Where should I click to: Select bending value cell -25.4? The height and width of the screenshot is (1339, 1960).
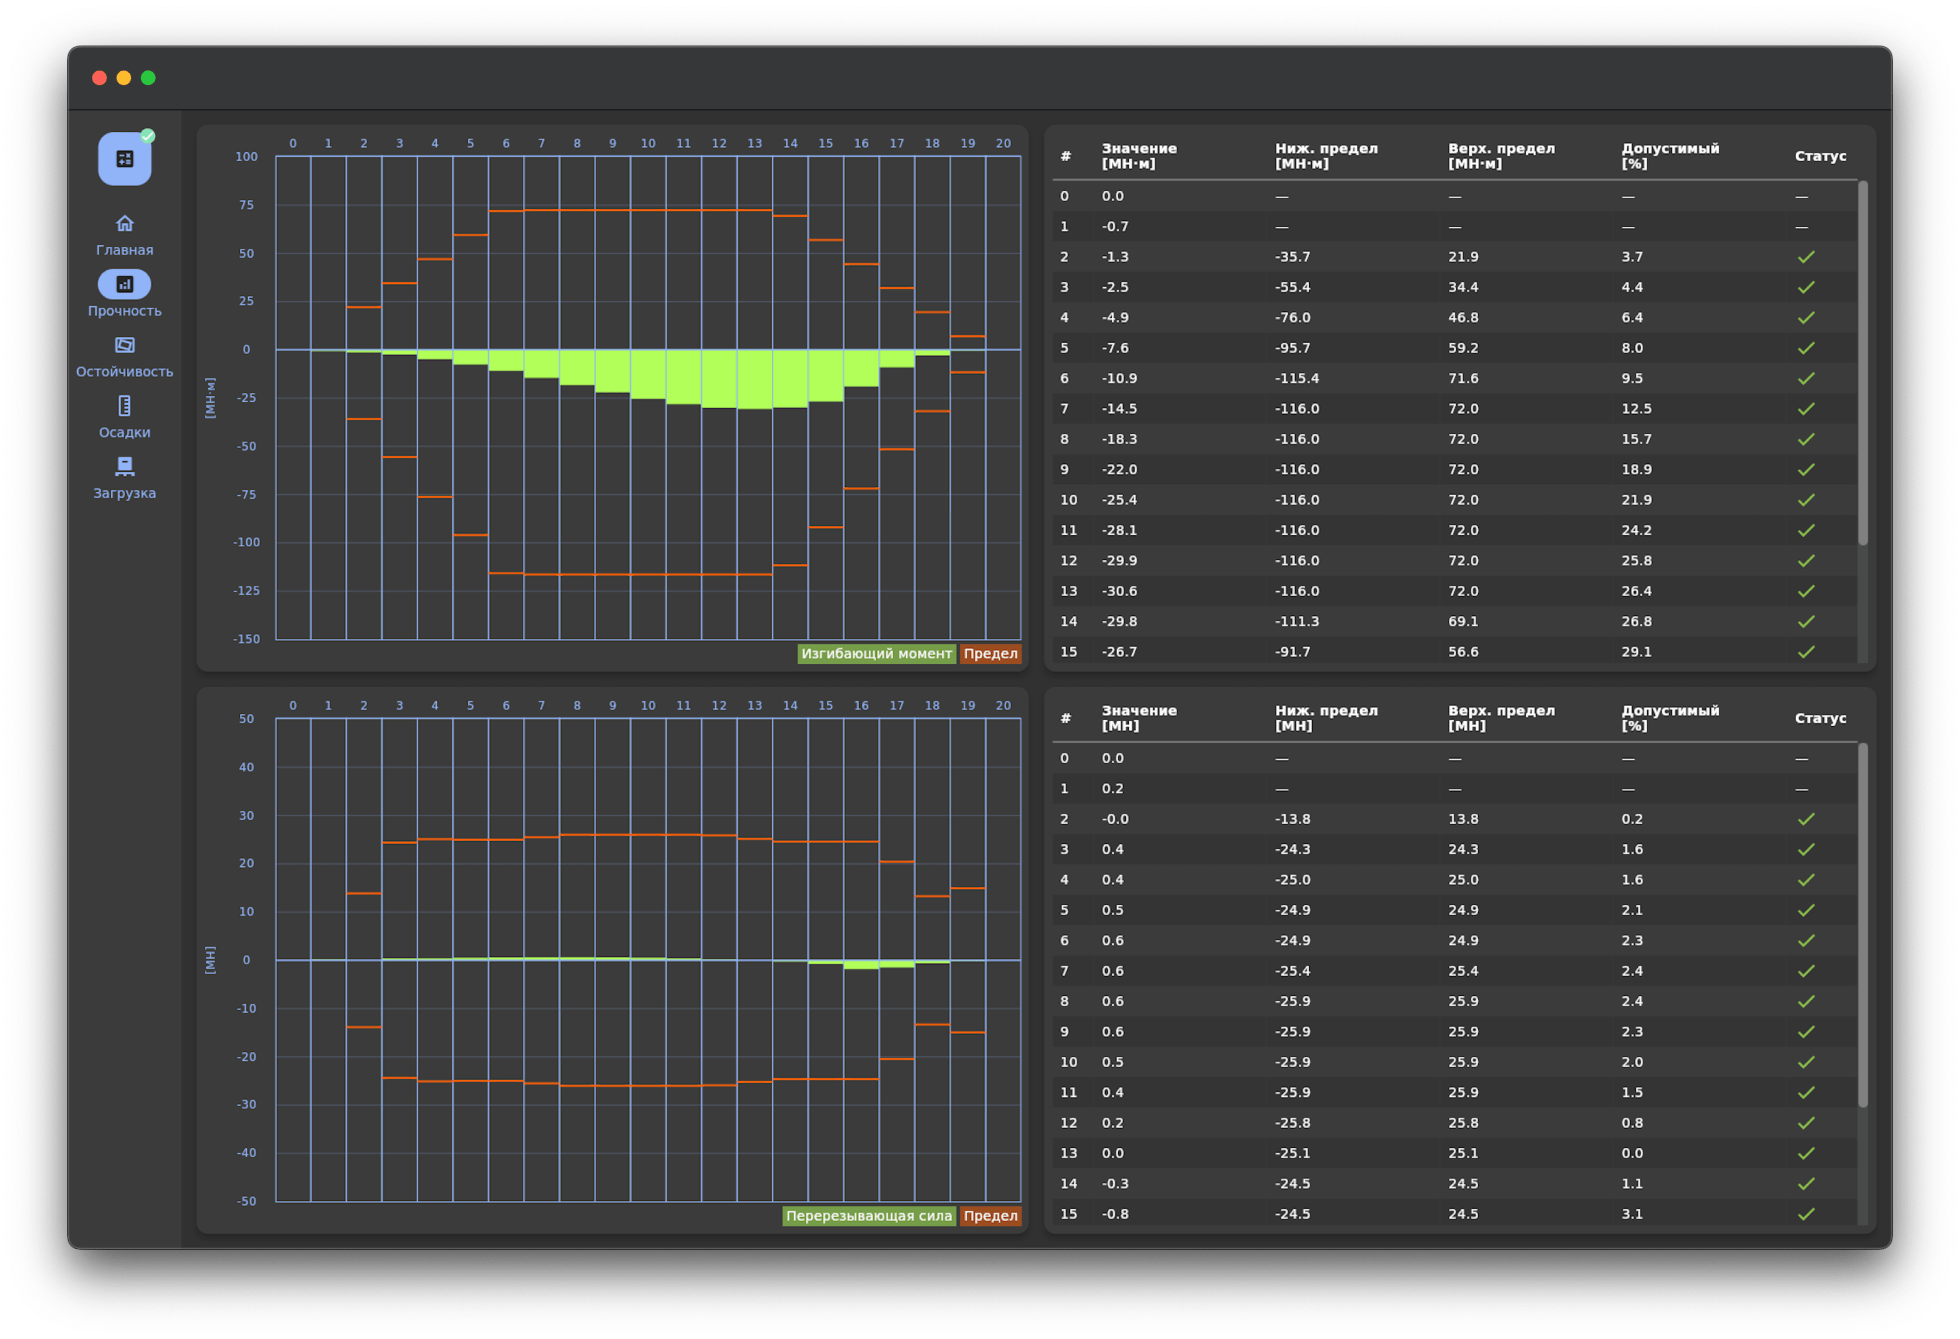click(1119, 500)
